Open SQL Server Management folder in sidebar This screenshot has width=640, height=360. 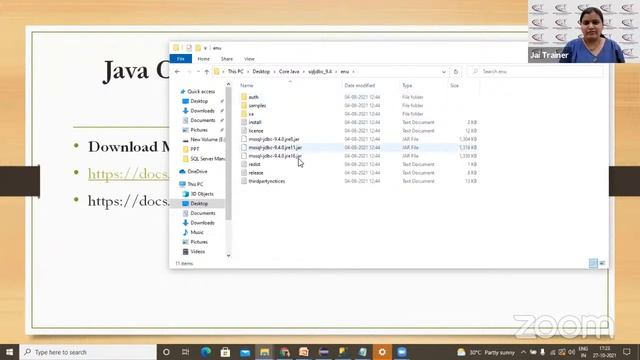point(207,158)
